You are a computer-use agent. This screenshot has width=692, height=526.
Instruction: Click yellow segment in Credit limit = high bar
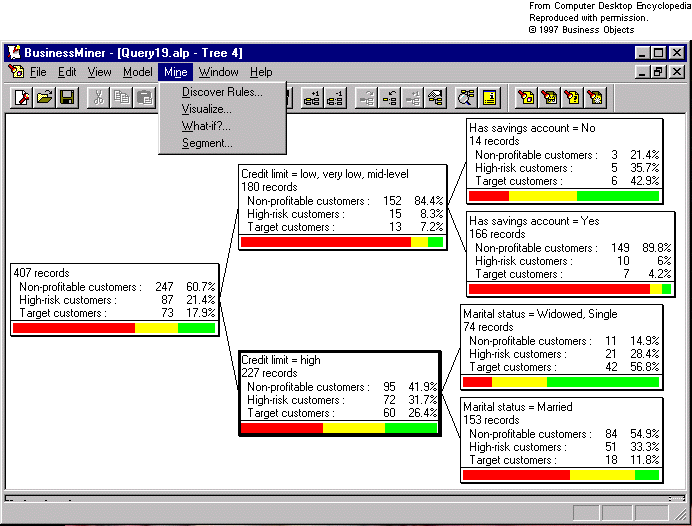click(354, 428)
